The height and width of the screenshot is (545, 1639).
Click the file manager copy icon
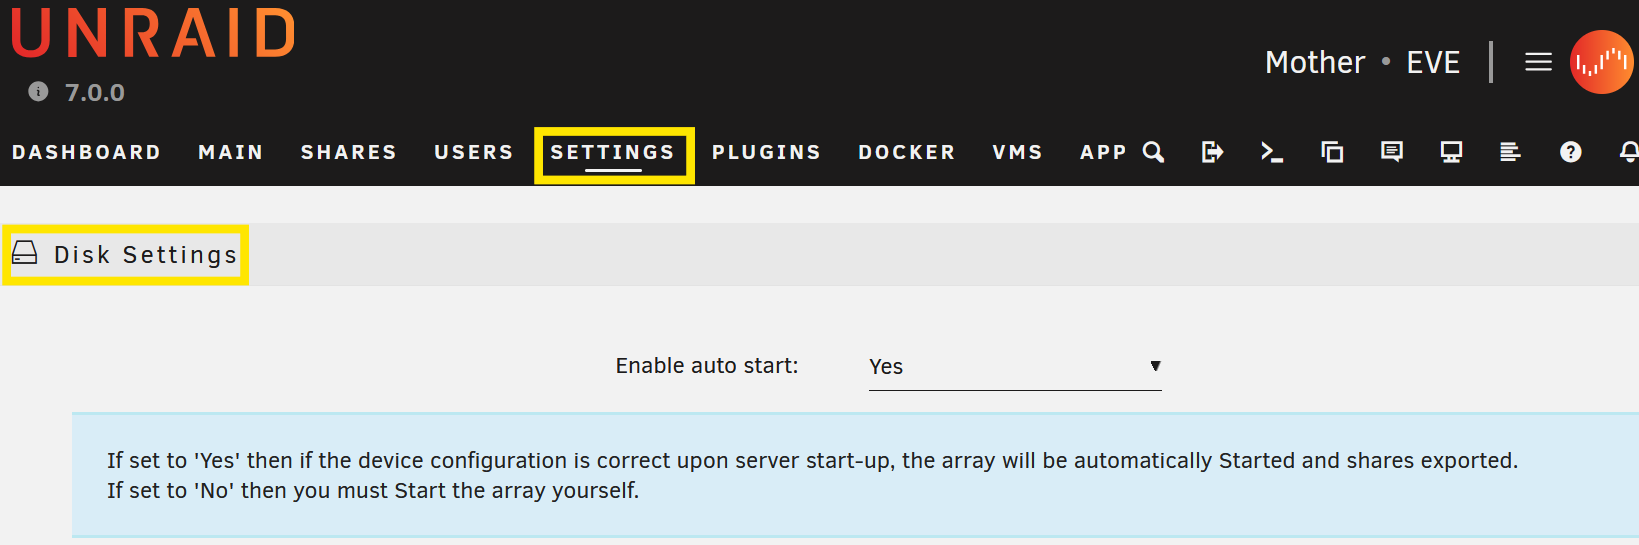(x=1332, y=152)
